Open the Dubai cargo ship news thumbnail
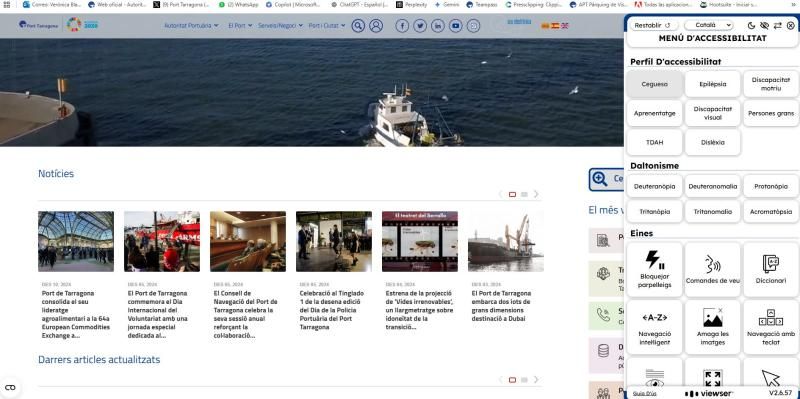This screenshot has width=800, height=399. point(506,241)
